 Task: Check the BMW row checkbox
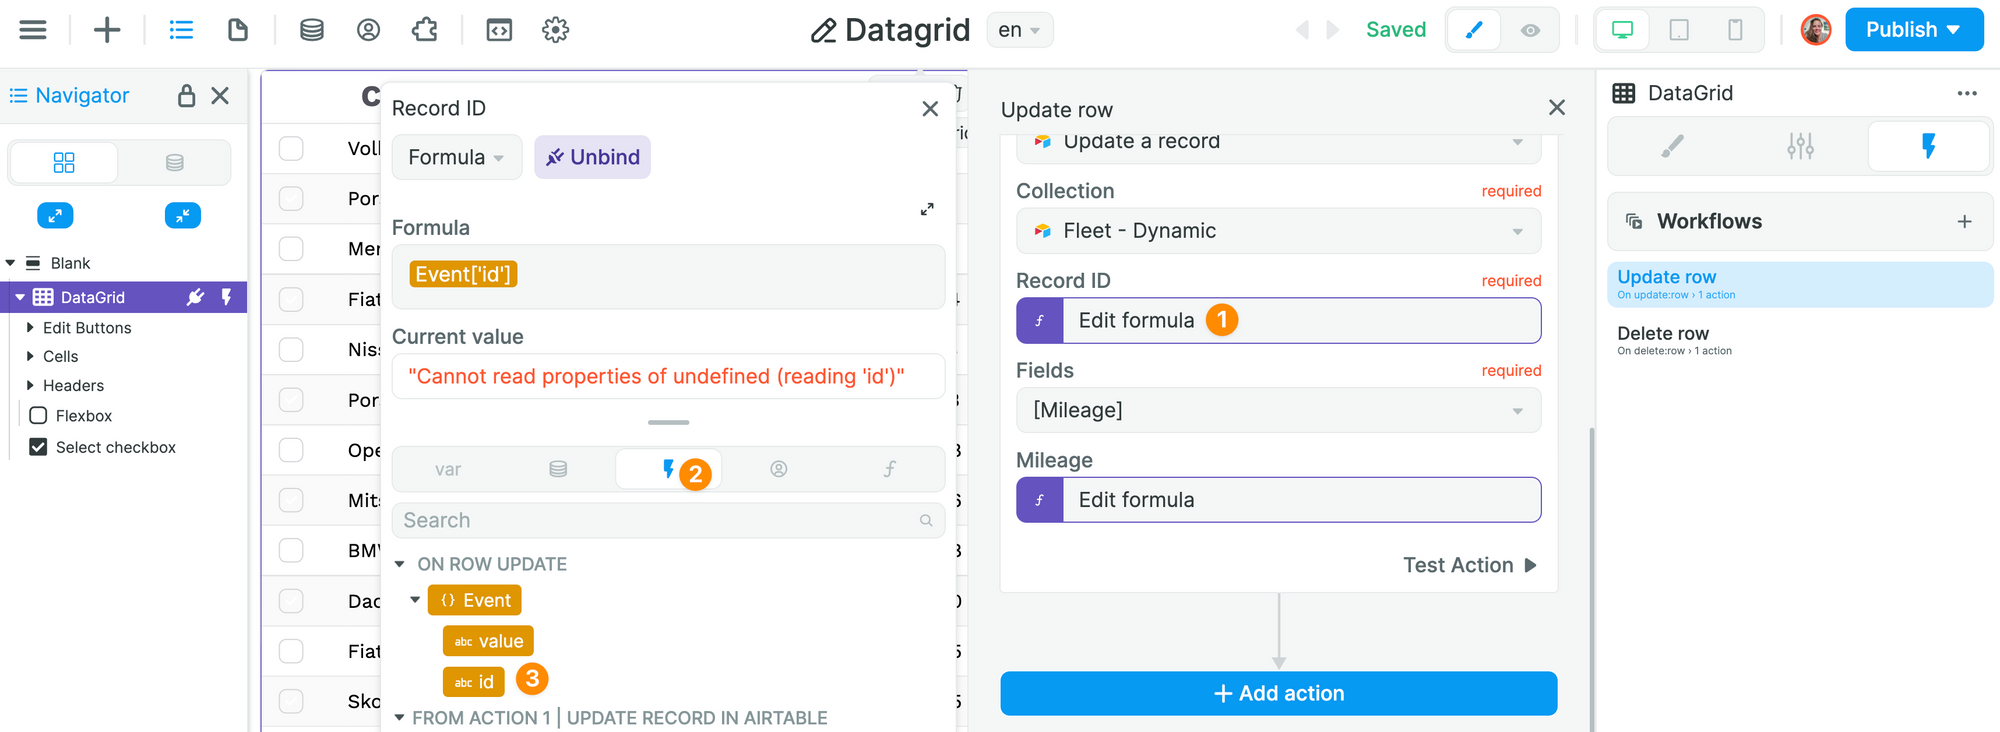291,550
